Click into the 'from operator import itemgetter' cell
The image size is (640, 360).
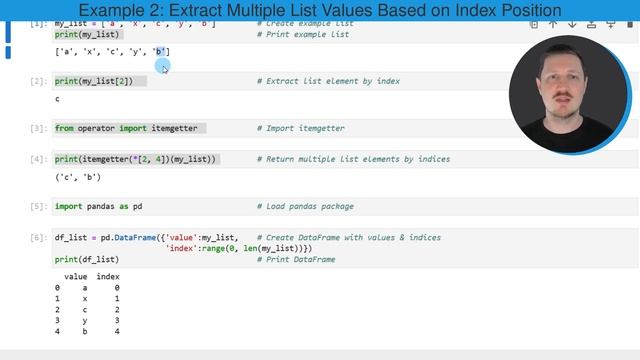point(344,128)
